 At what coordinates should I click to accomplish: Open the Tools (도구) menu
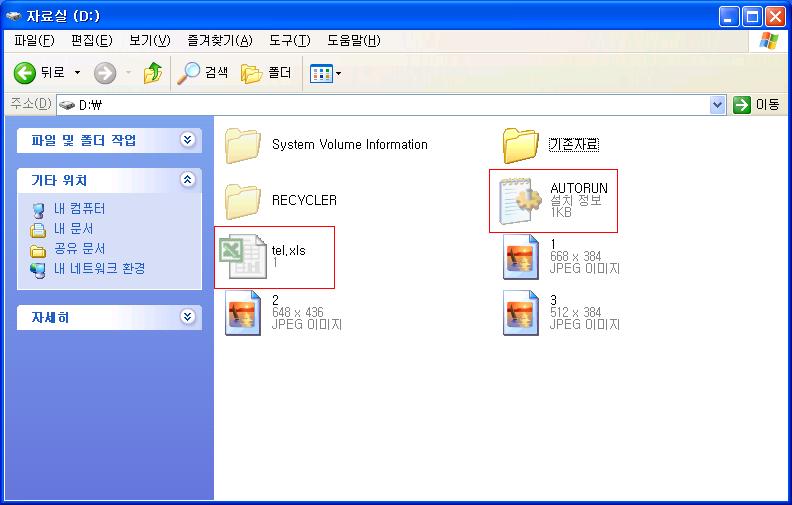(289, 40)
